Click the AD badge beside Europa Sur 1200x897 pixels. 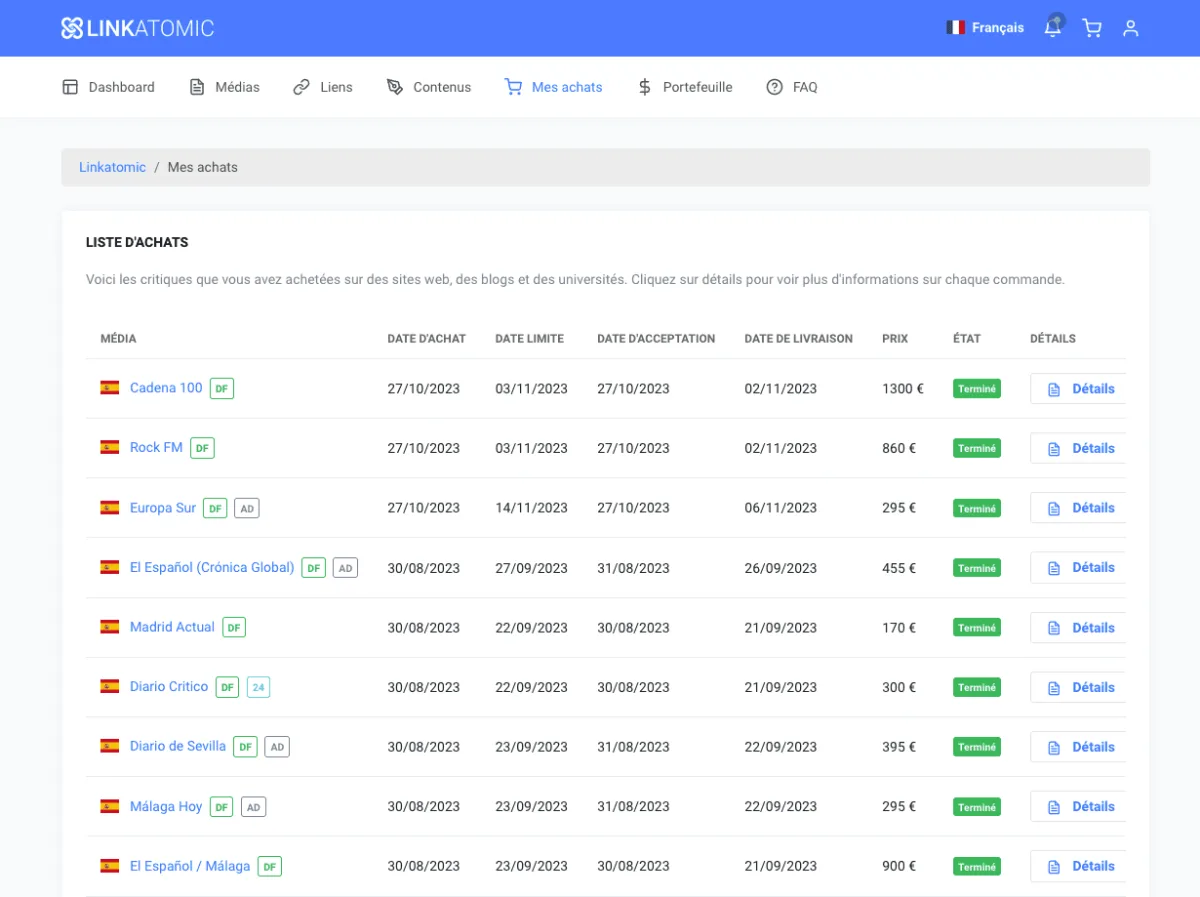click(247, 509)
